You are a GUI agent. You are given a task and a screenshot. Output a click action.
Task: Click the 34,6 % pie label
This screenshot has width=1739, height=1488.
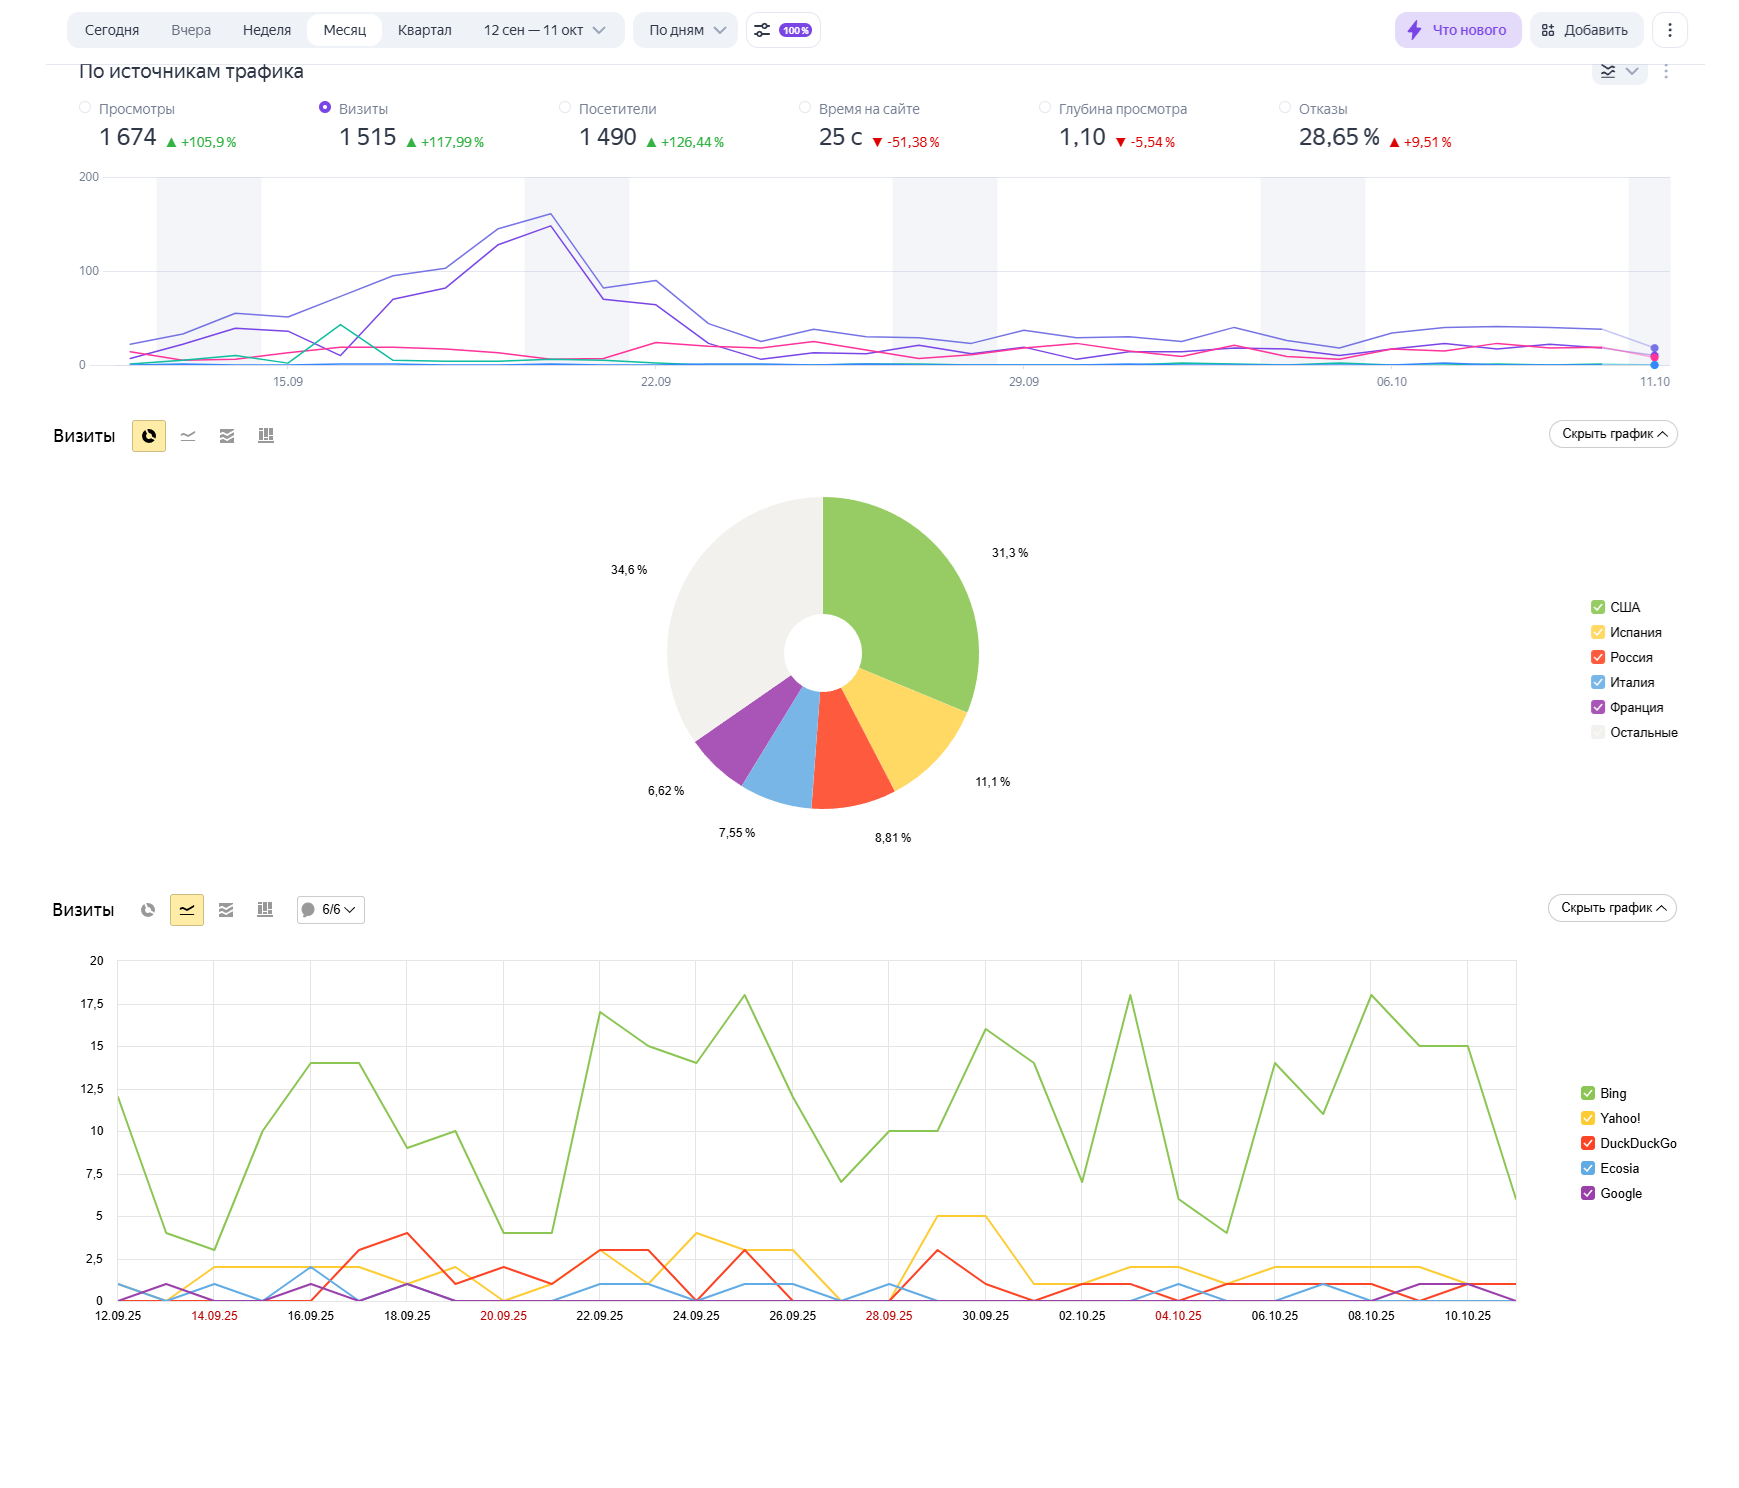point(629,570)
